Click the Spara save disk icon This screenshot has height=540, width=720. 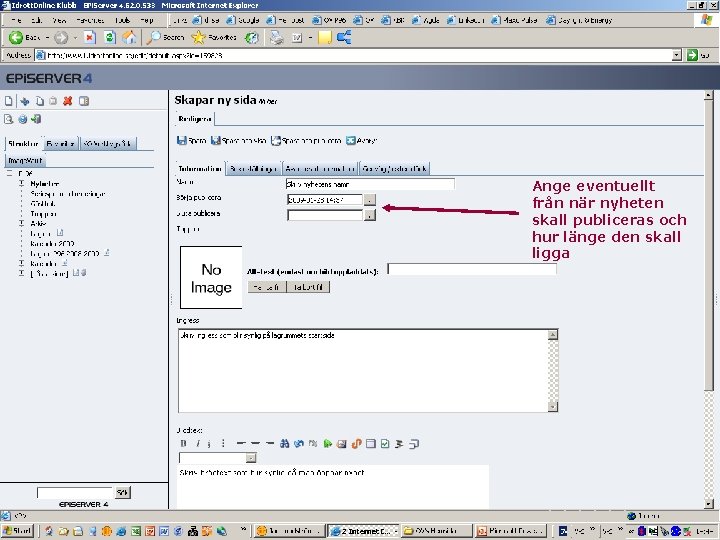(181, 141)
